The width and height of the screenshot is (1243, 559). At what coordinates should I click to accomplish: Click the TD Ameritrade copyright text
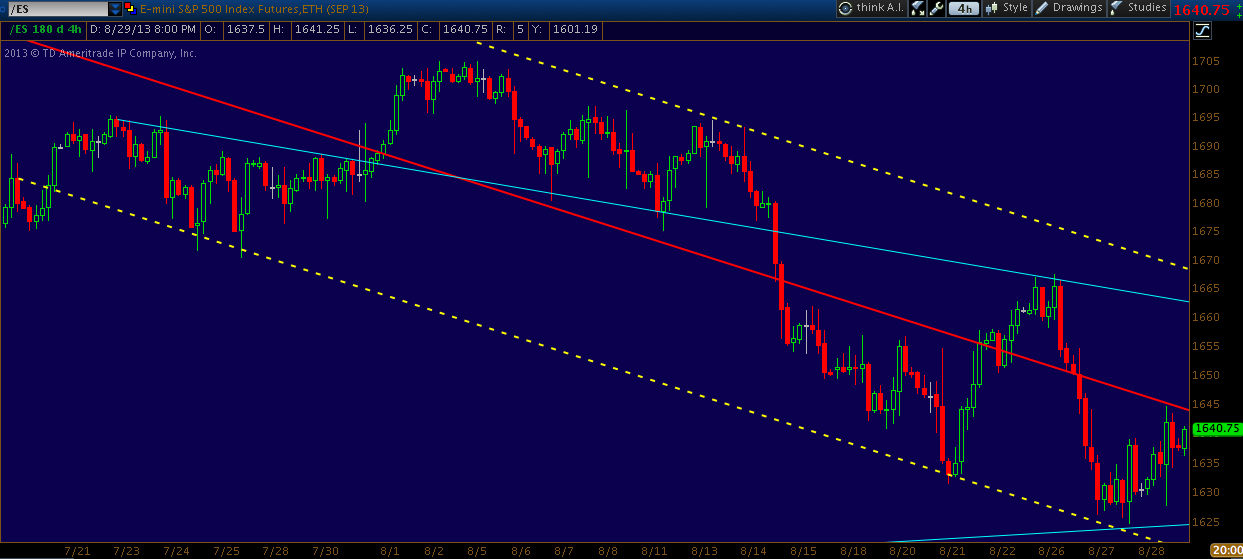tap(100, 53)
